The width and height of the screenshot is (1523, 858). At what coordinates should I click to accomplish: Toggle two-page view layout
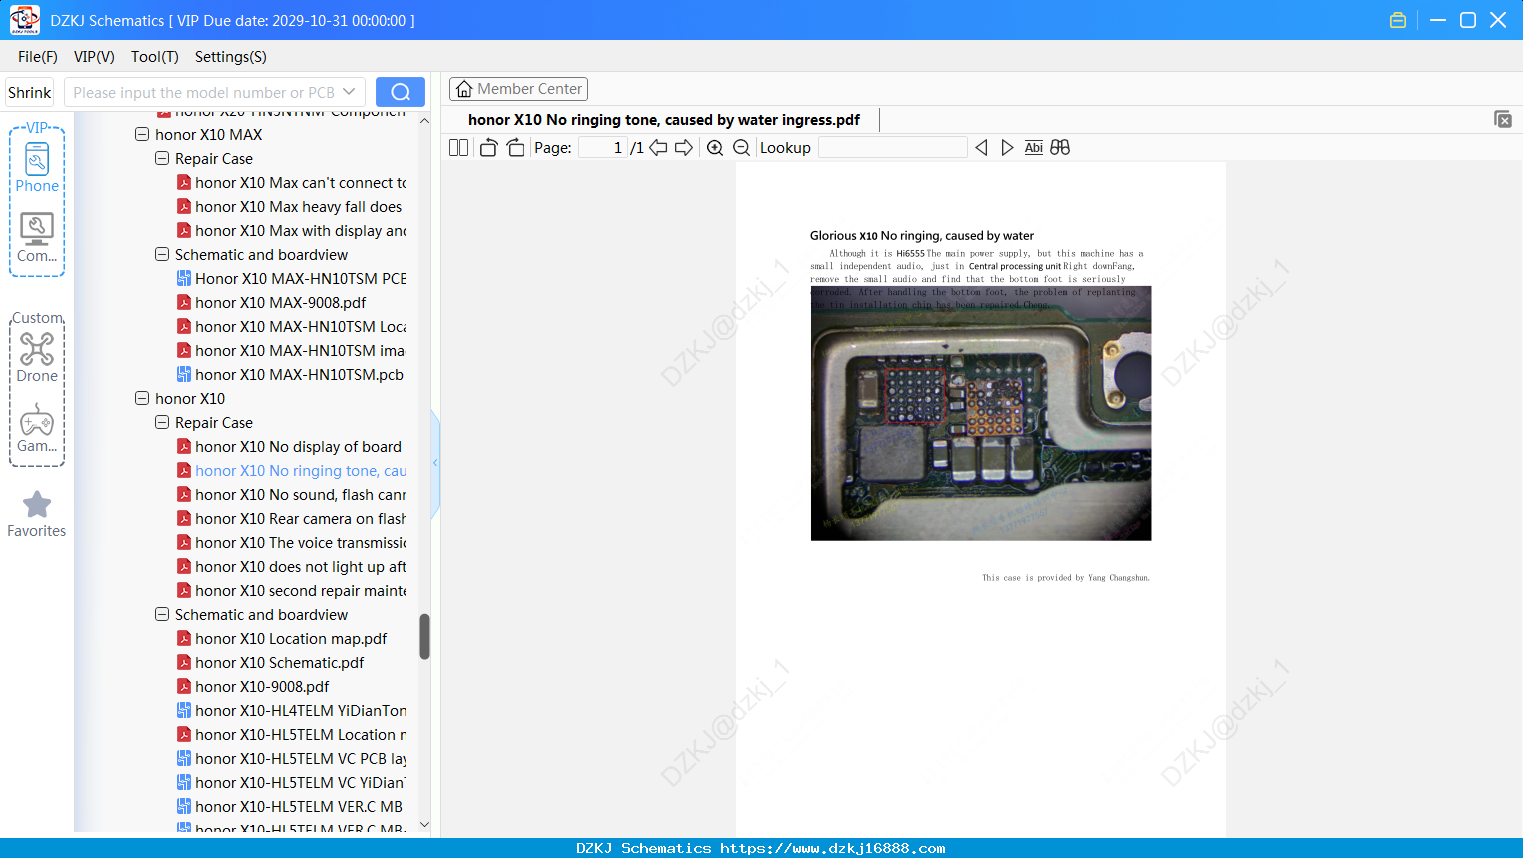[459, 147]
